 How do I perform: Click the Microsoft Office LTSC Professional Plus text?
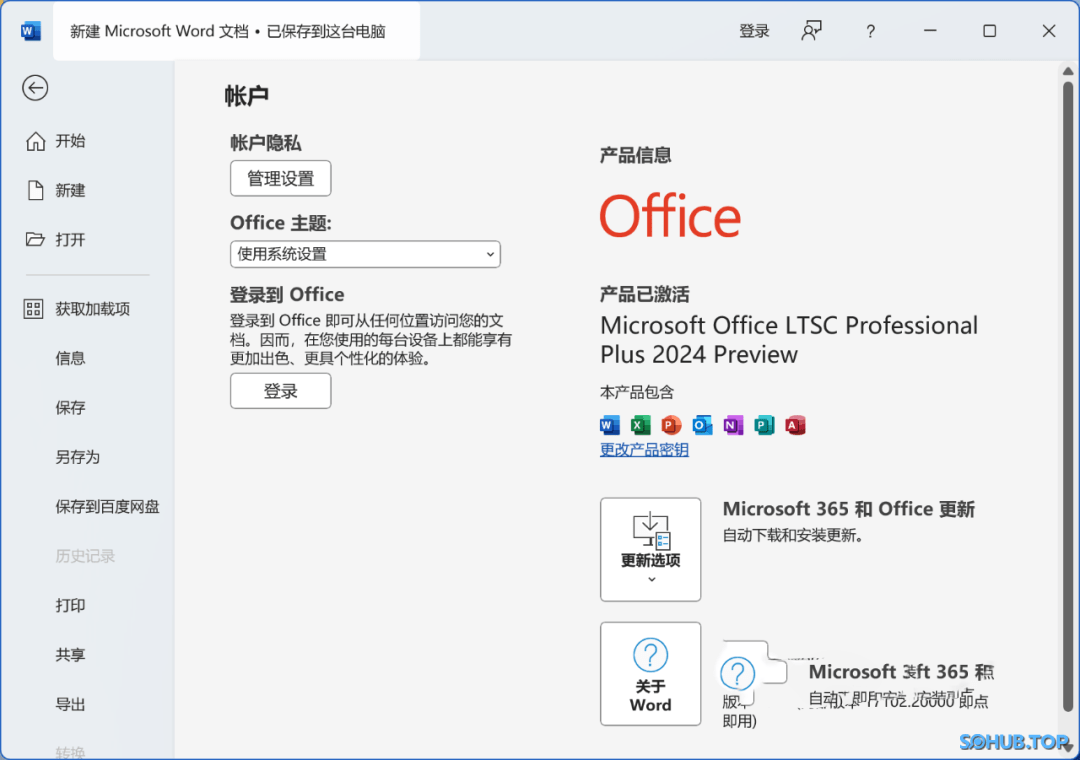pos(789,340)
